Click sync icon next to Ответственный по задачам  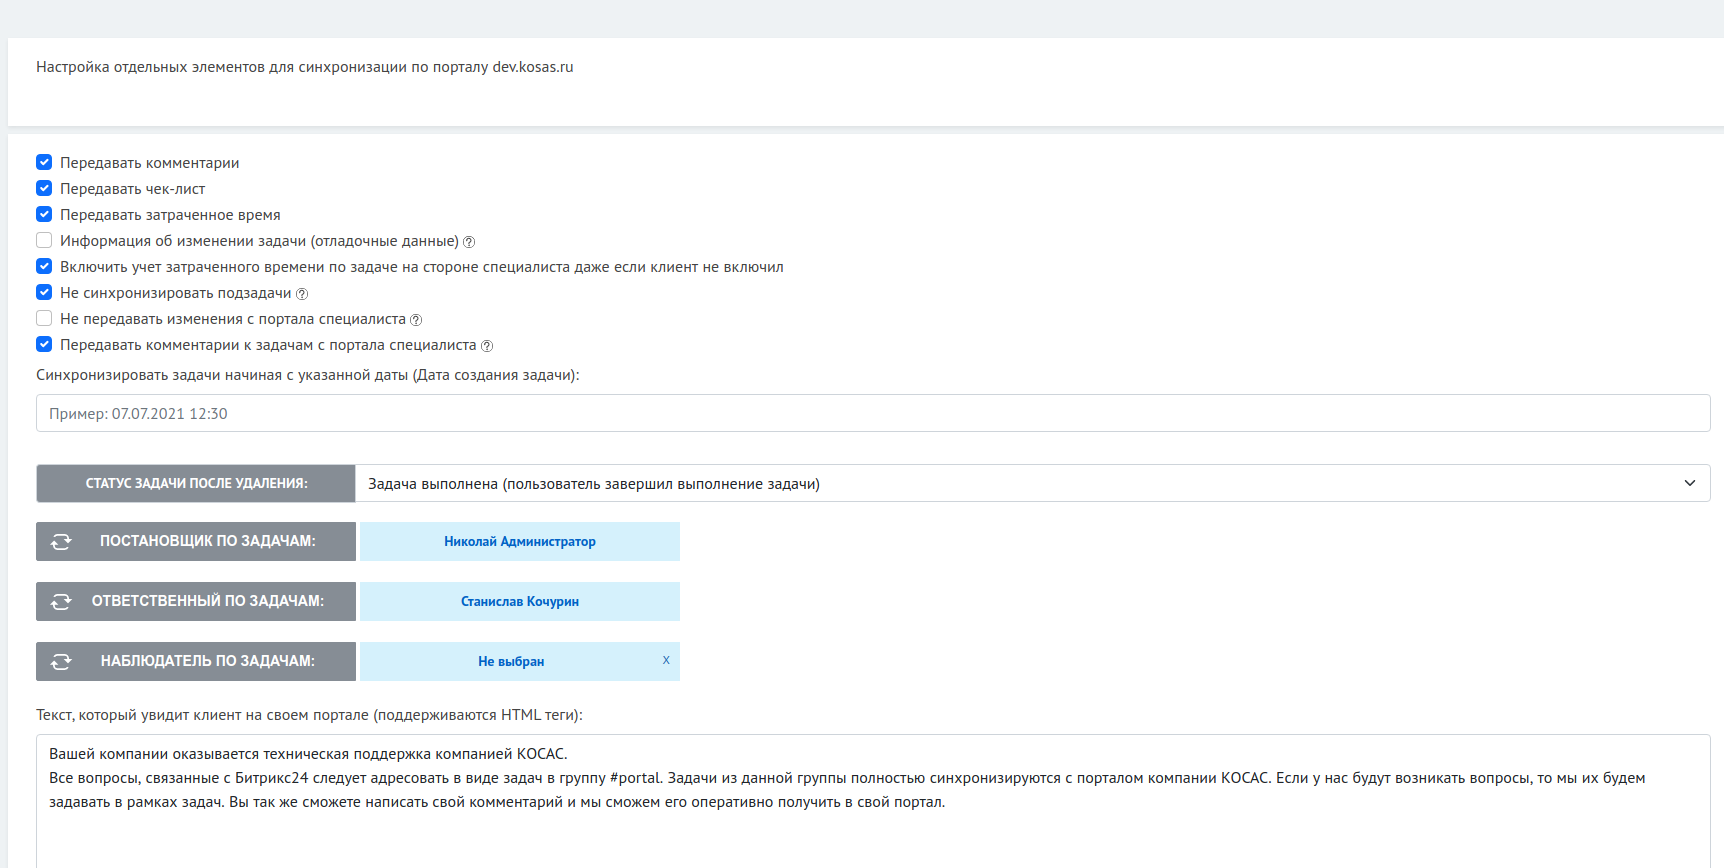pyautogui.click(x=61, y=601)
